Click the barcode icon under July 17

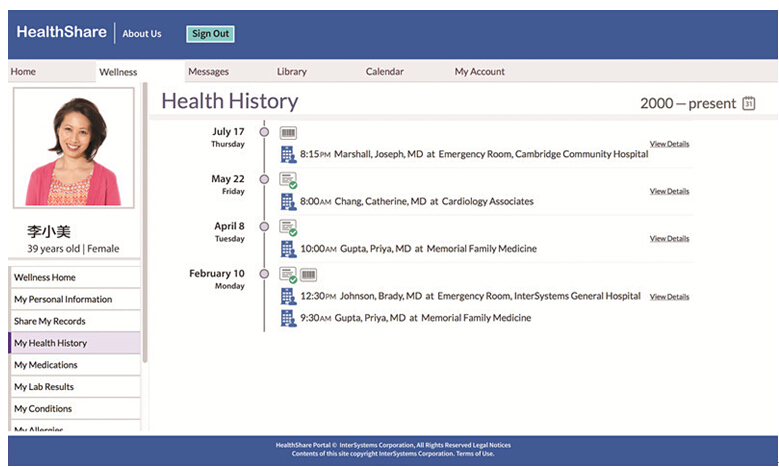(288, 132)
